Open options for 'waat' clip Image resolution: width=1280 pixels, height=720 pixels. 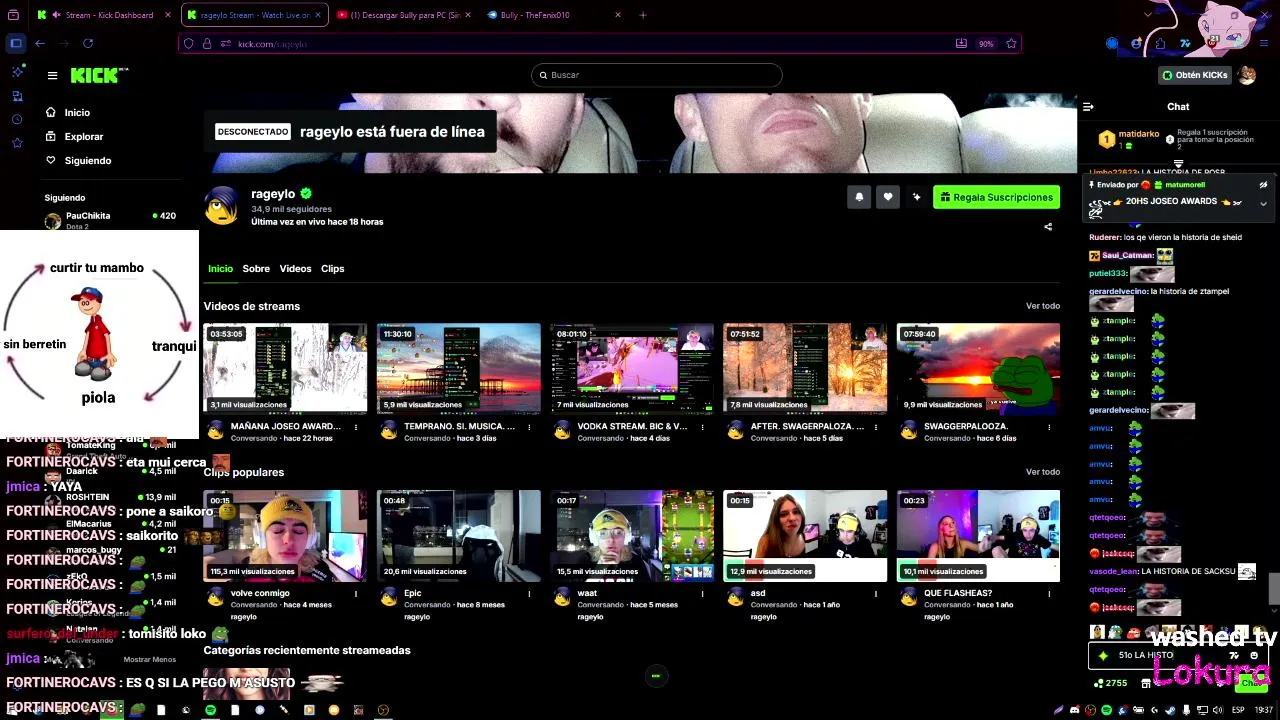coord(702,594)
